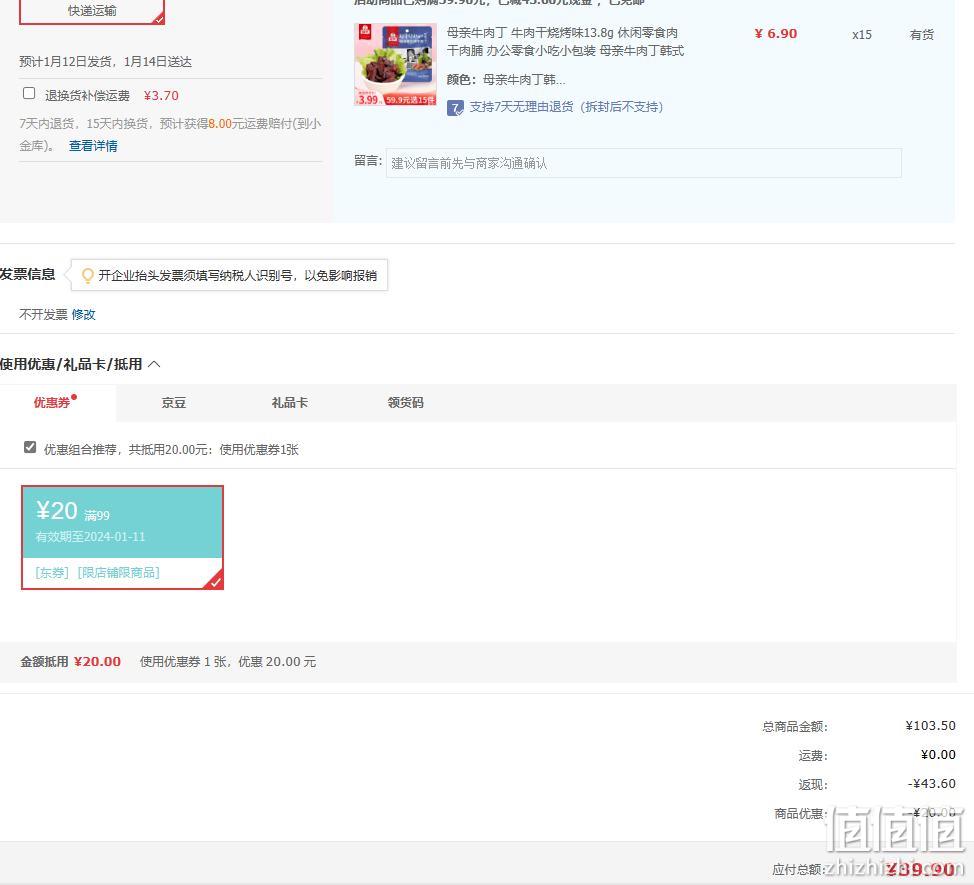The width and height of the screenshot is (974, 885).
Task: Select the ¥20 满99 coupon card
Action: (122, 537)
